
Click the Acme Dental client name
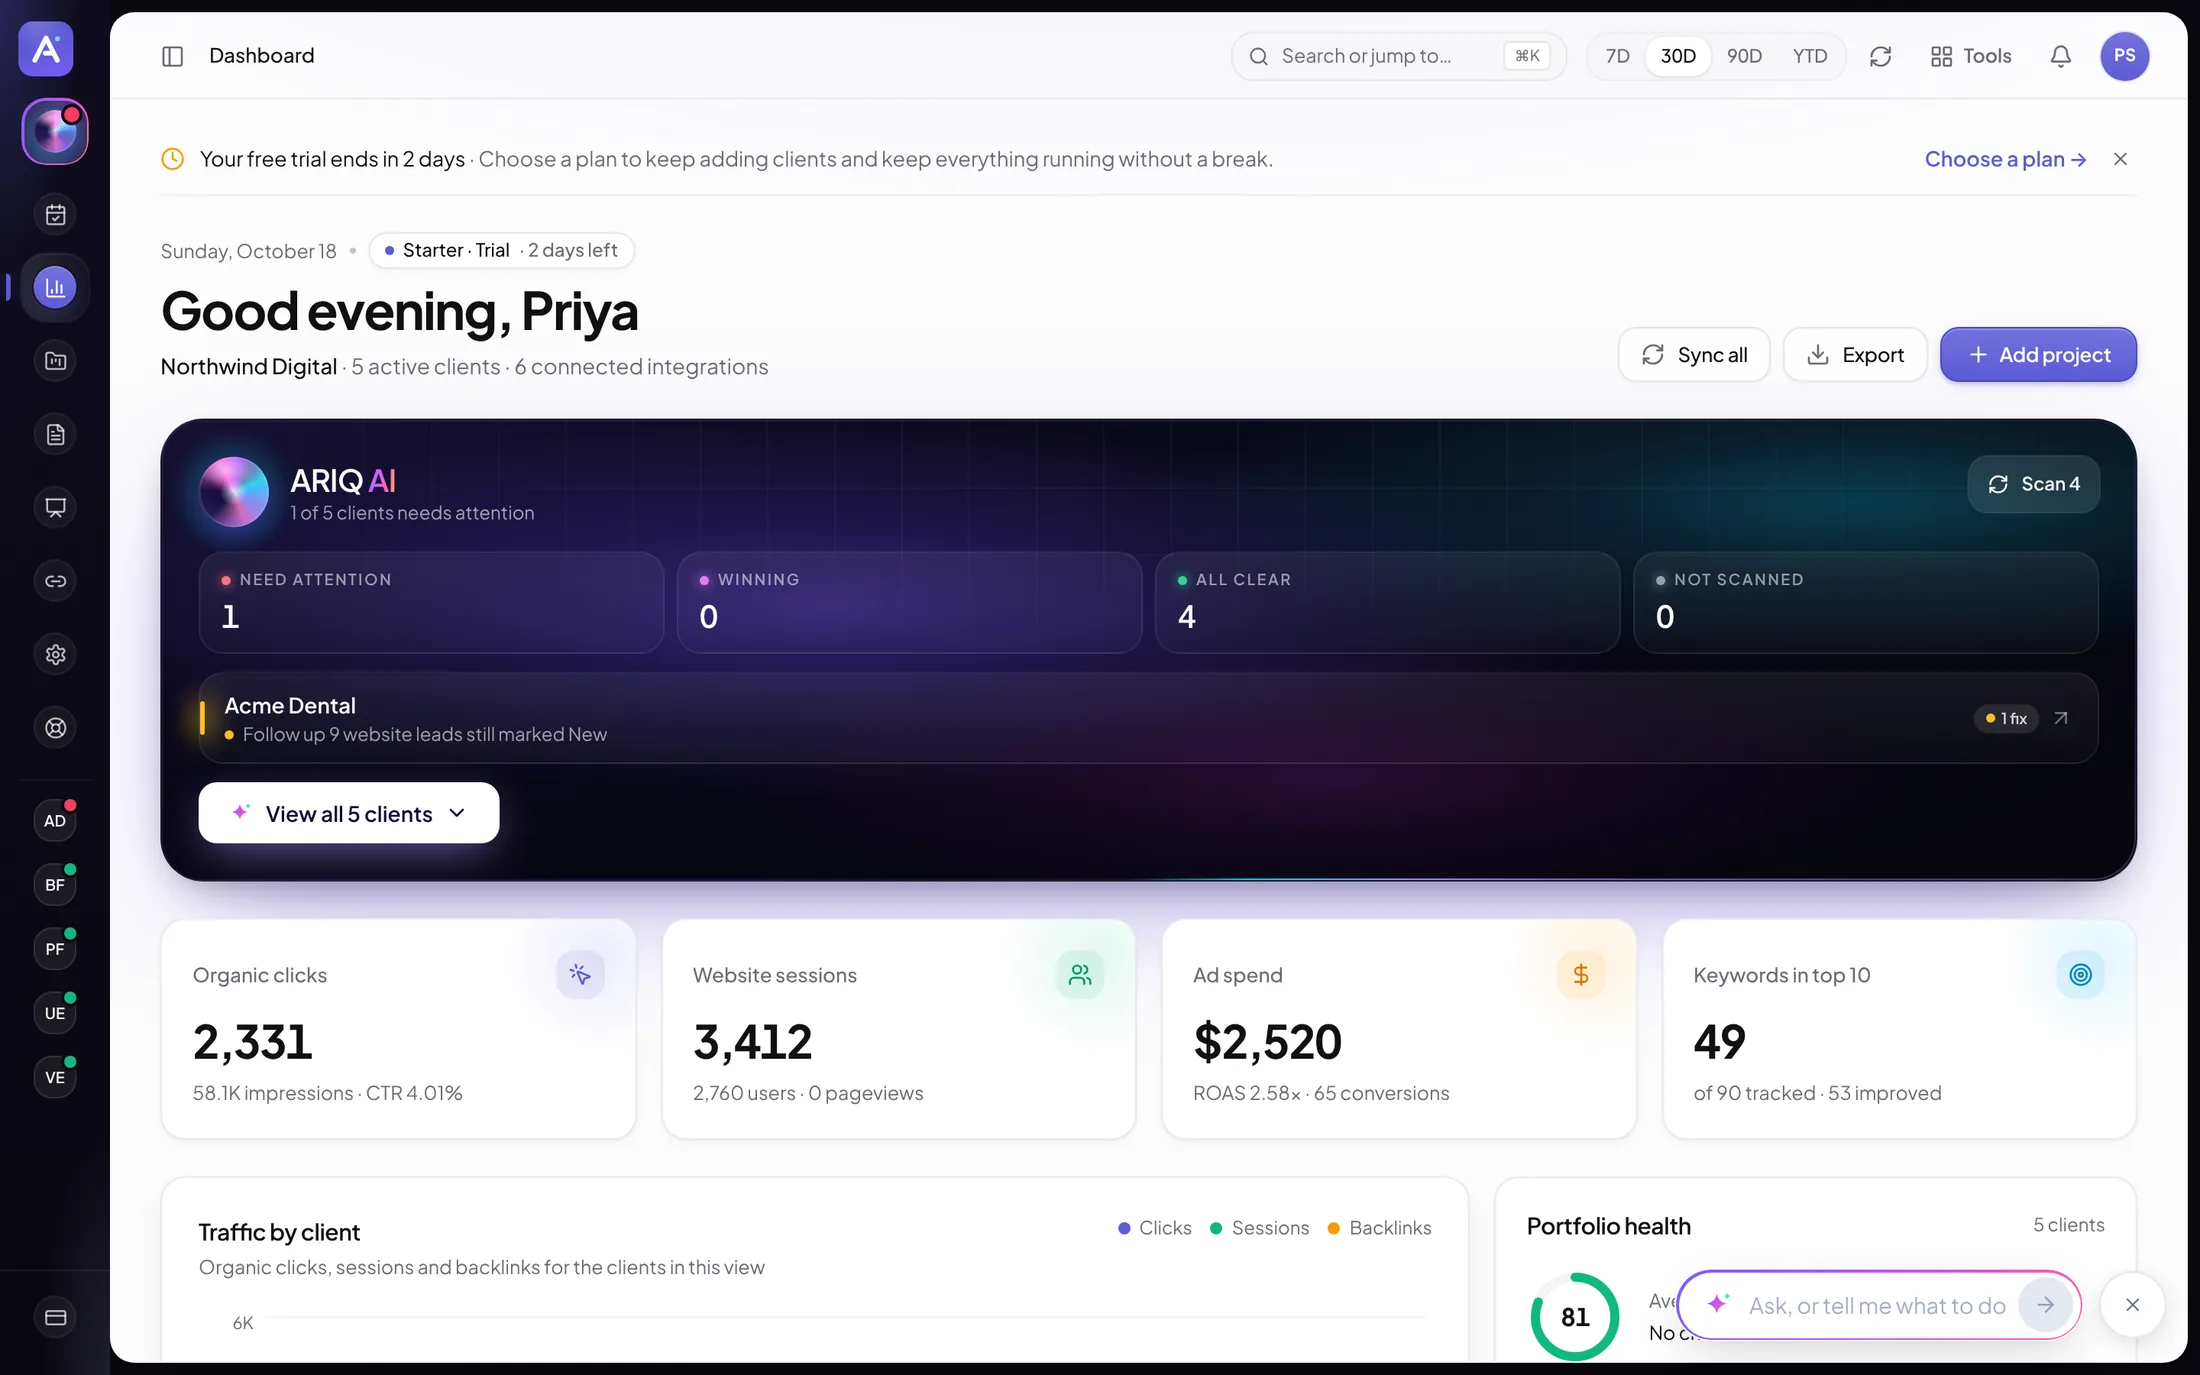(290, 705)
